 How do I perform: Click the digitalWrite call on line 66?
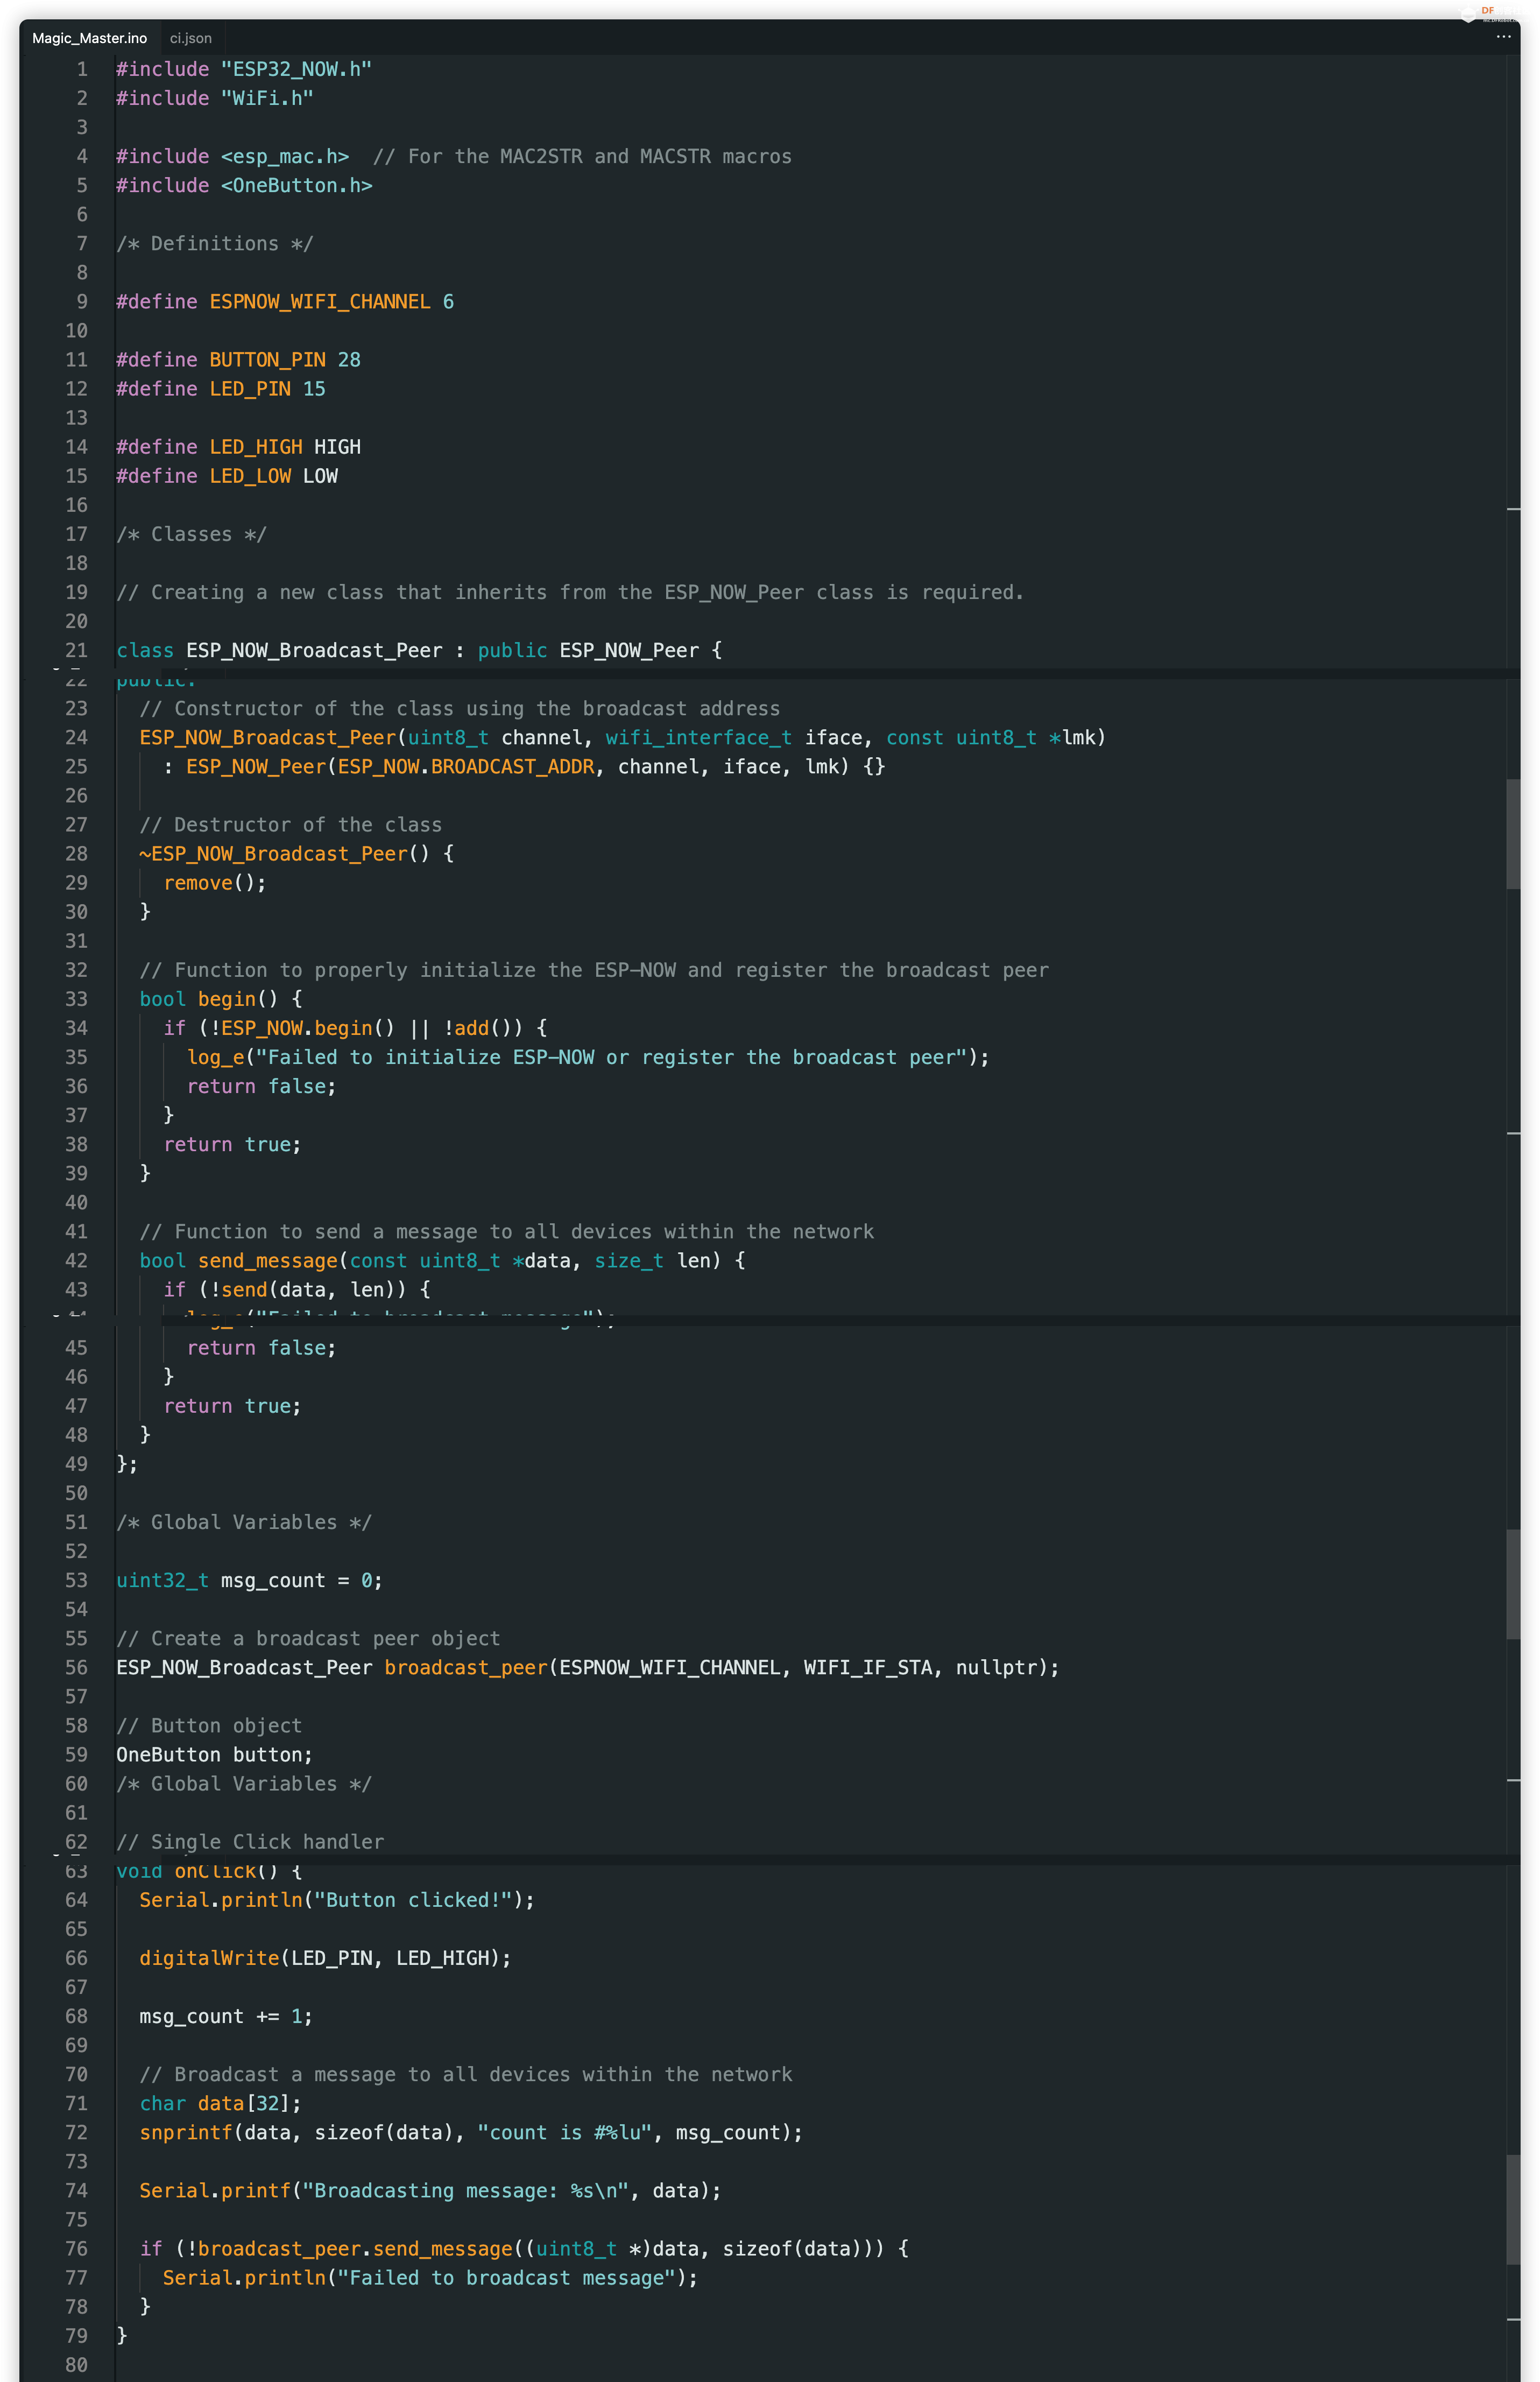tap(209, 1958)
